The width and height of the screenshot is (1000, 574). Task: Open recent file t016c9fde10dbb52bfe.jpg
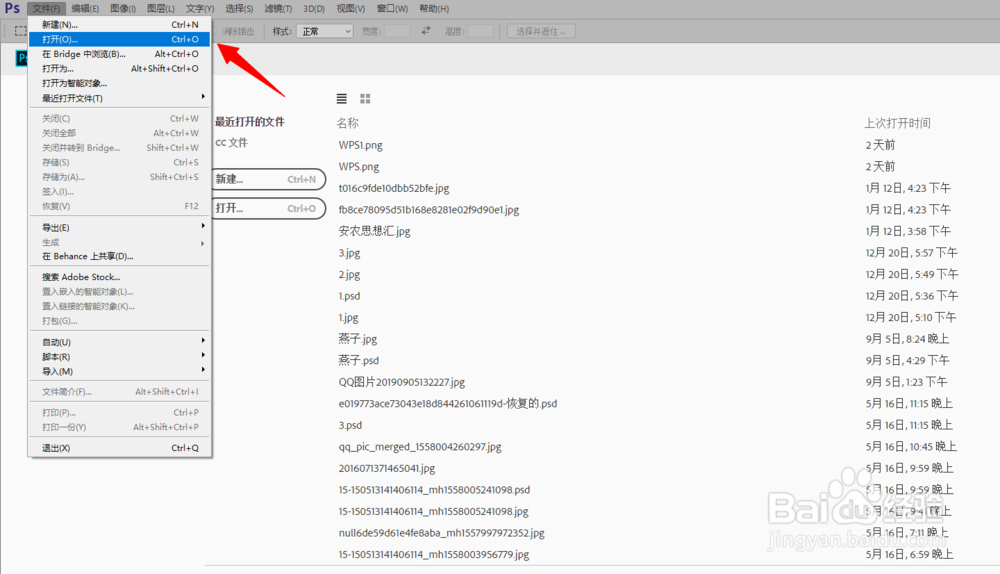[x=393, y=188]
